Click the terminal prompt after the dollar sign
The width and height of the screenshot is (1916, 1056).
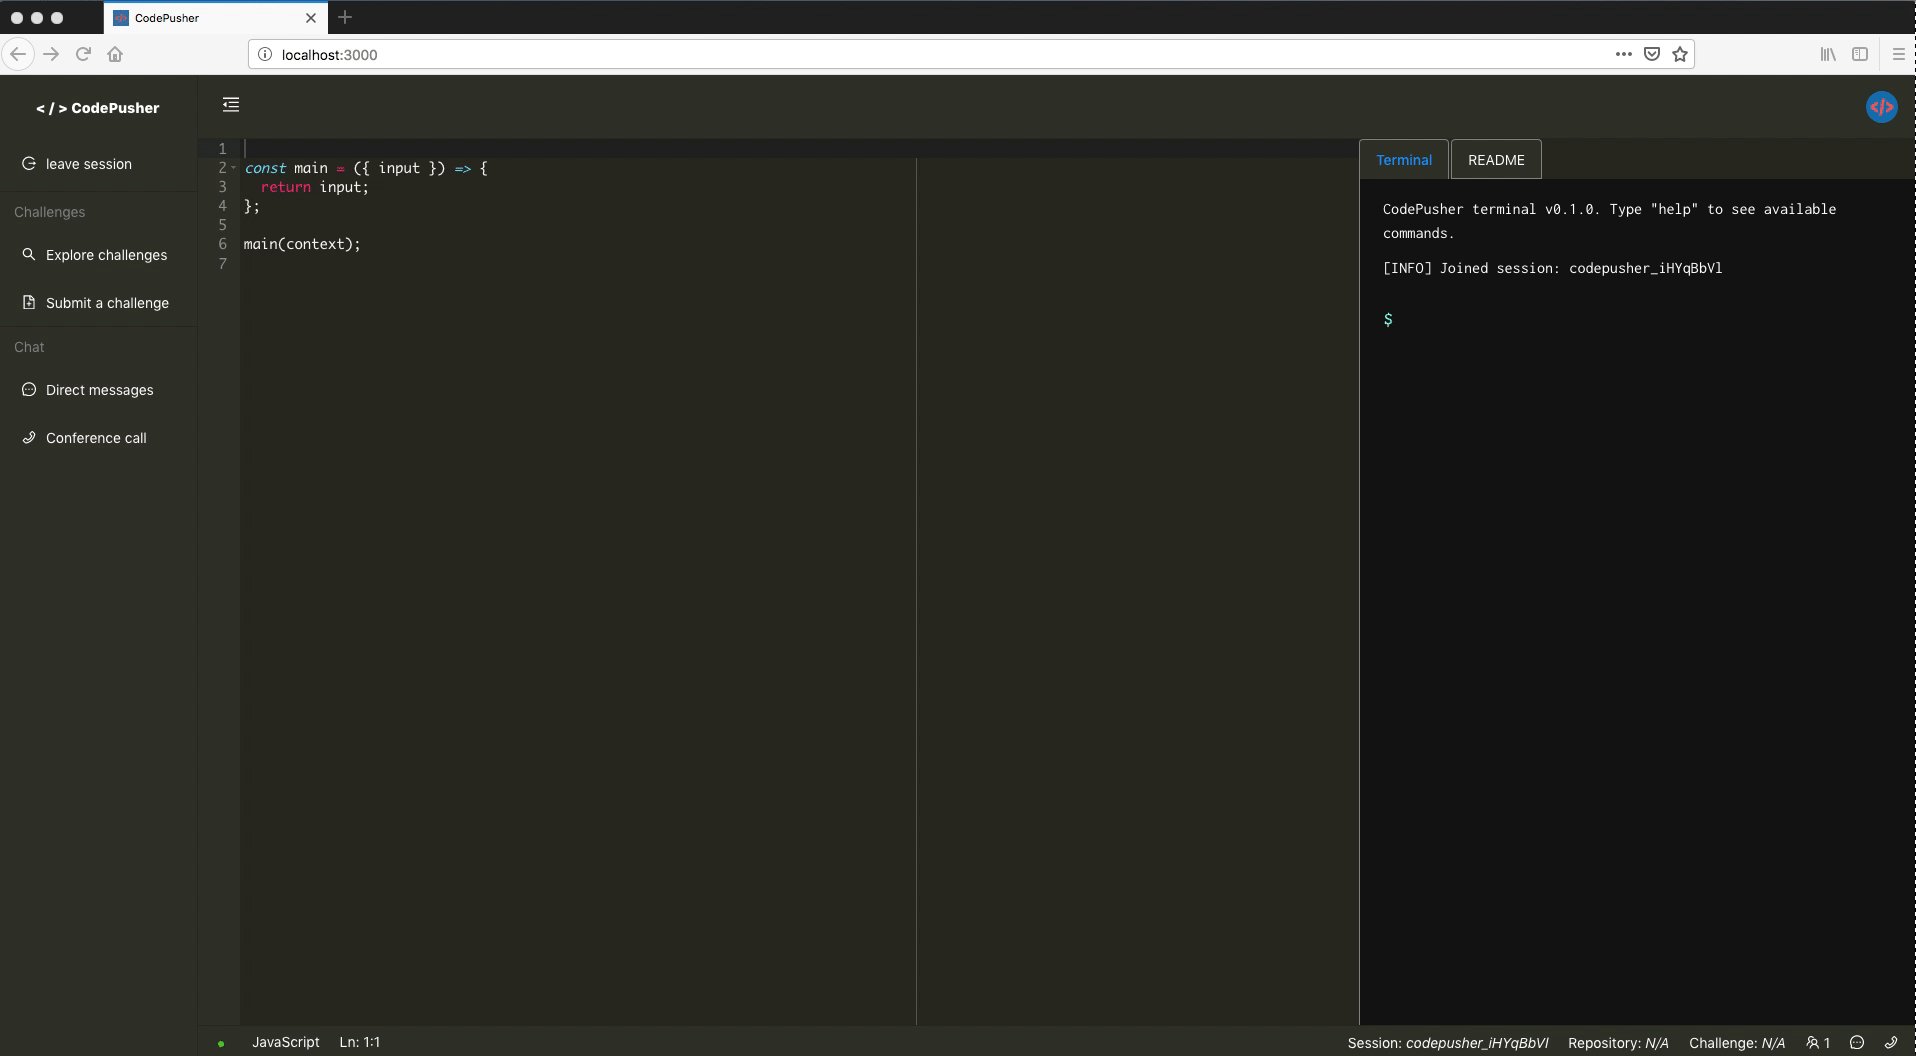[1640, 319]
